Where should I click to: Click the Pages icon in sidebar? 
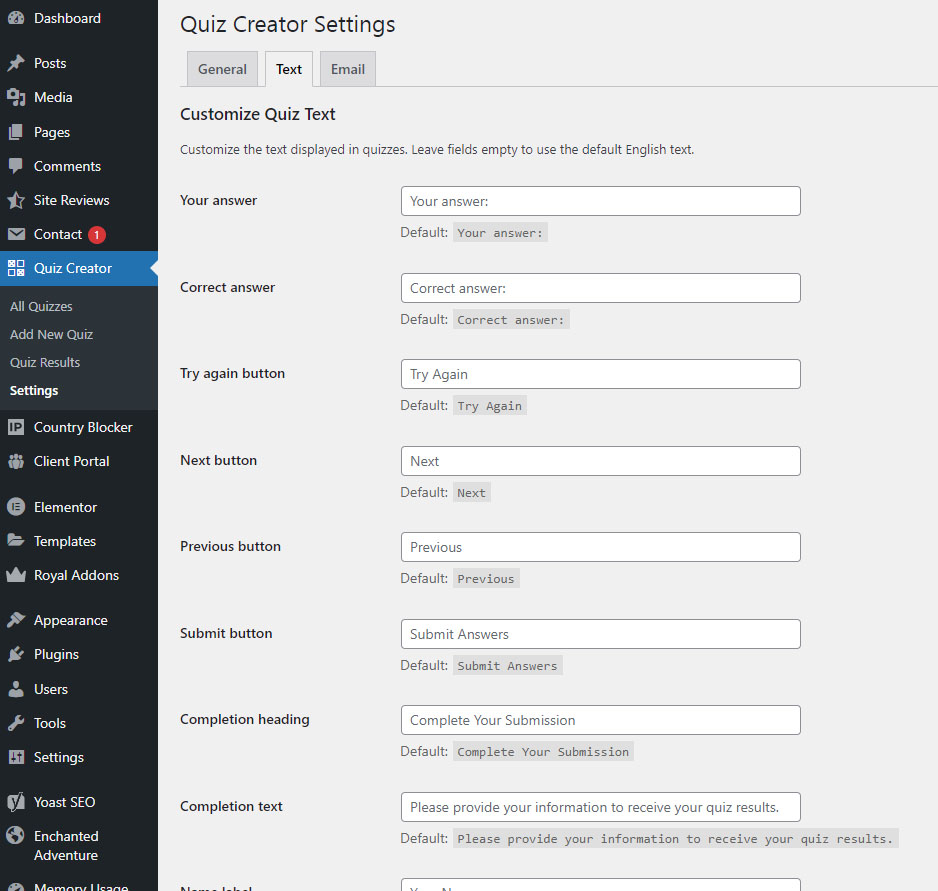pos(16,132)
